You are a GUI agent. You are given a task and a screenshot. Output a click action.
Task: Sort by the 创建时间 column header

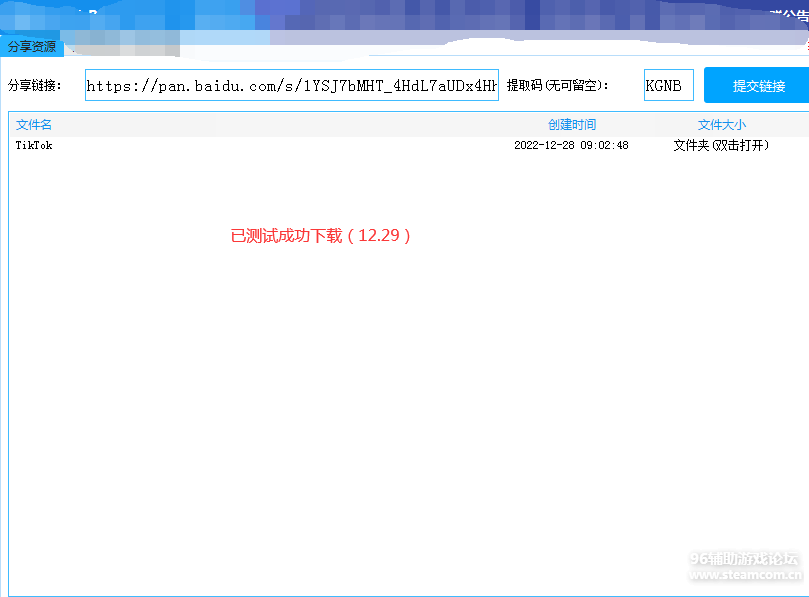[571, 125]
